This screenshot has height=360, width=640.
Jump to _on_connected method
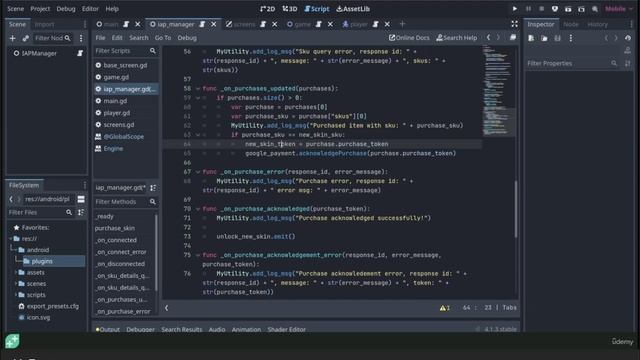(x=116, y=240)
